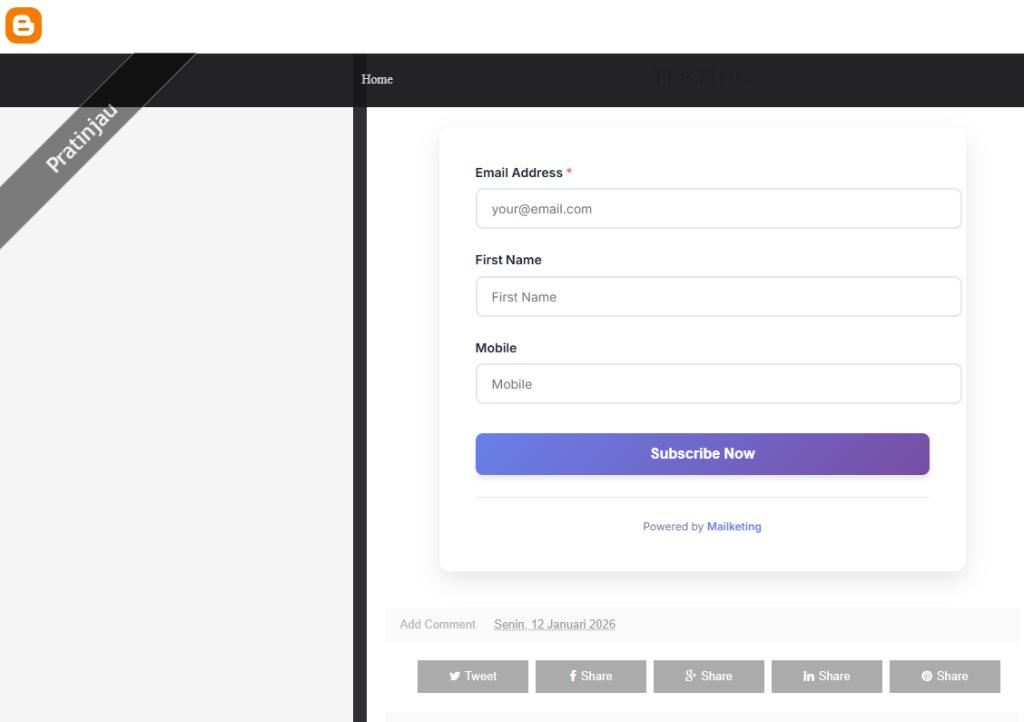Click the Powered by footer text
The height and width of the screenshot is (722, 1024).
pos(672,527)
